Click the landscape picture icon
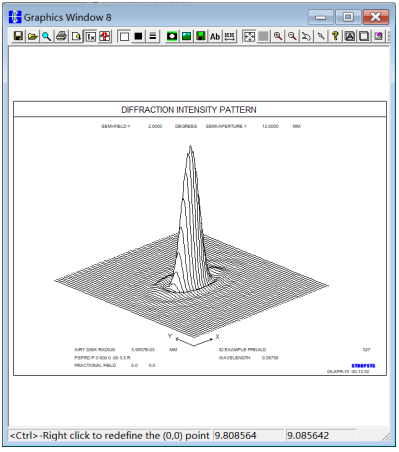 coord(186,36)
